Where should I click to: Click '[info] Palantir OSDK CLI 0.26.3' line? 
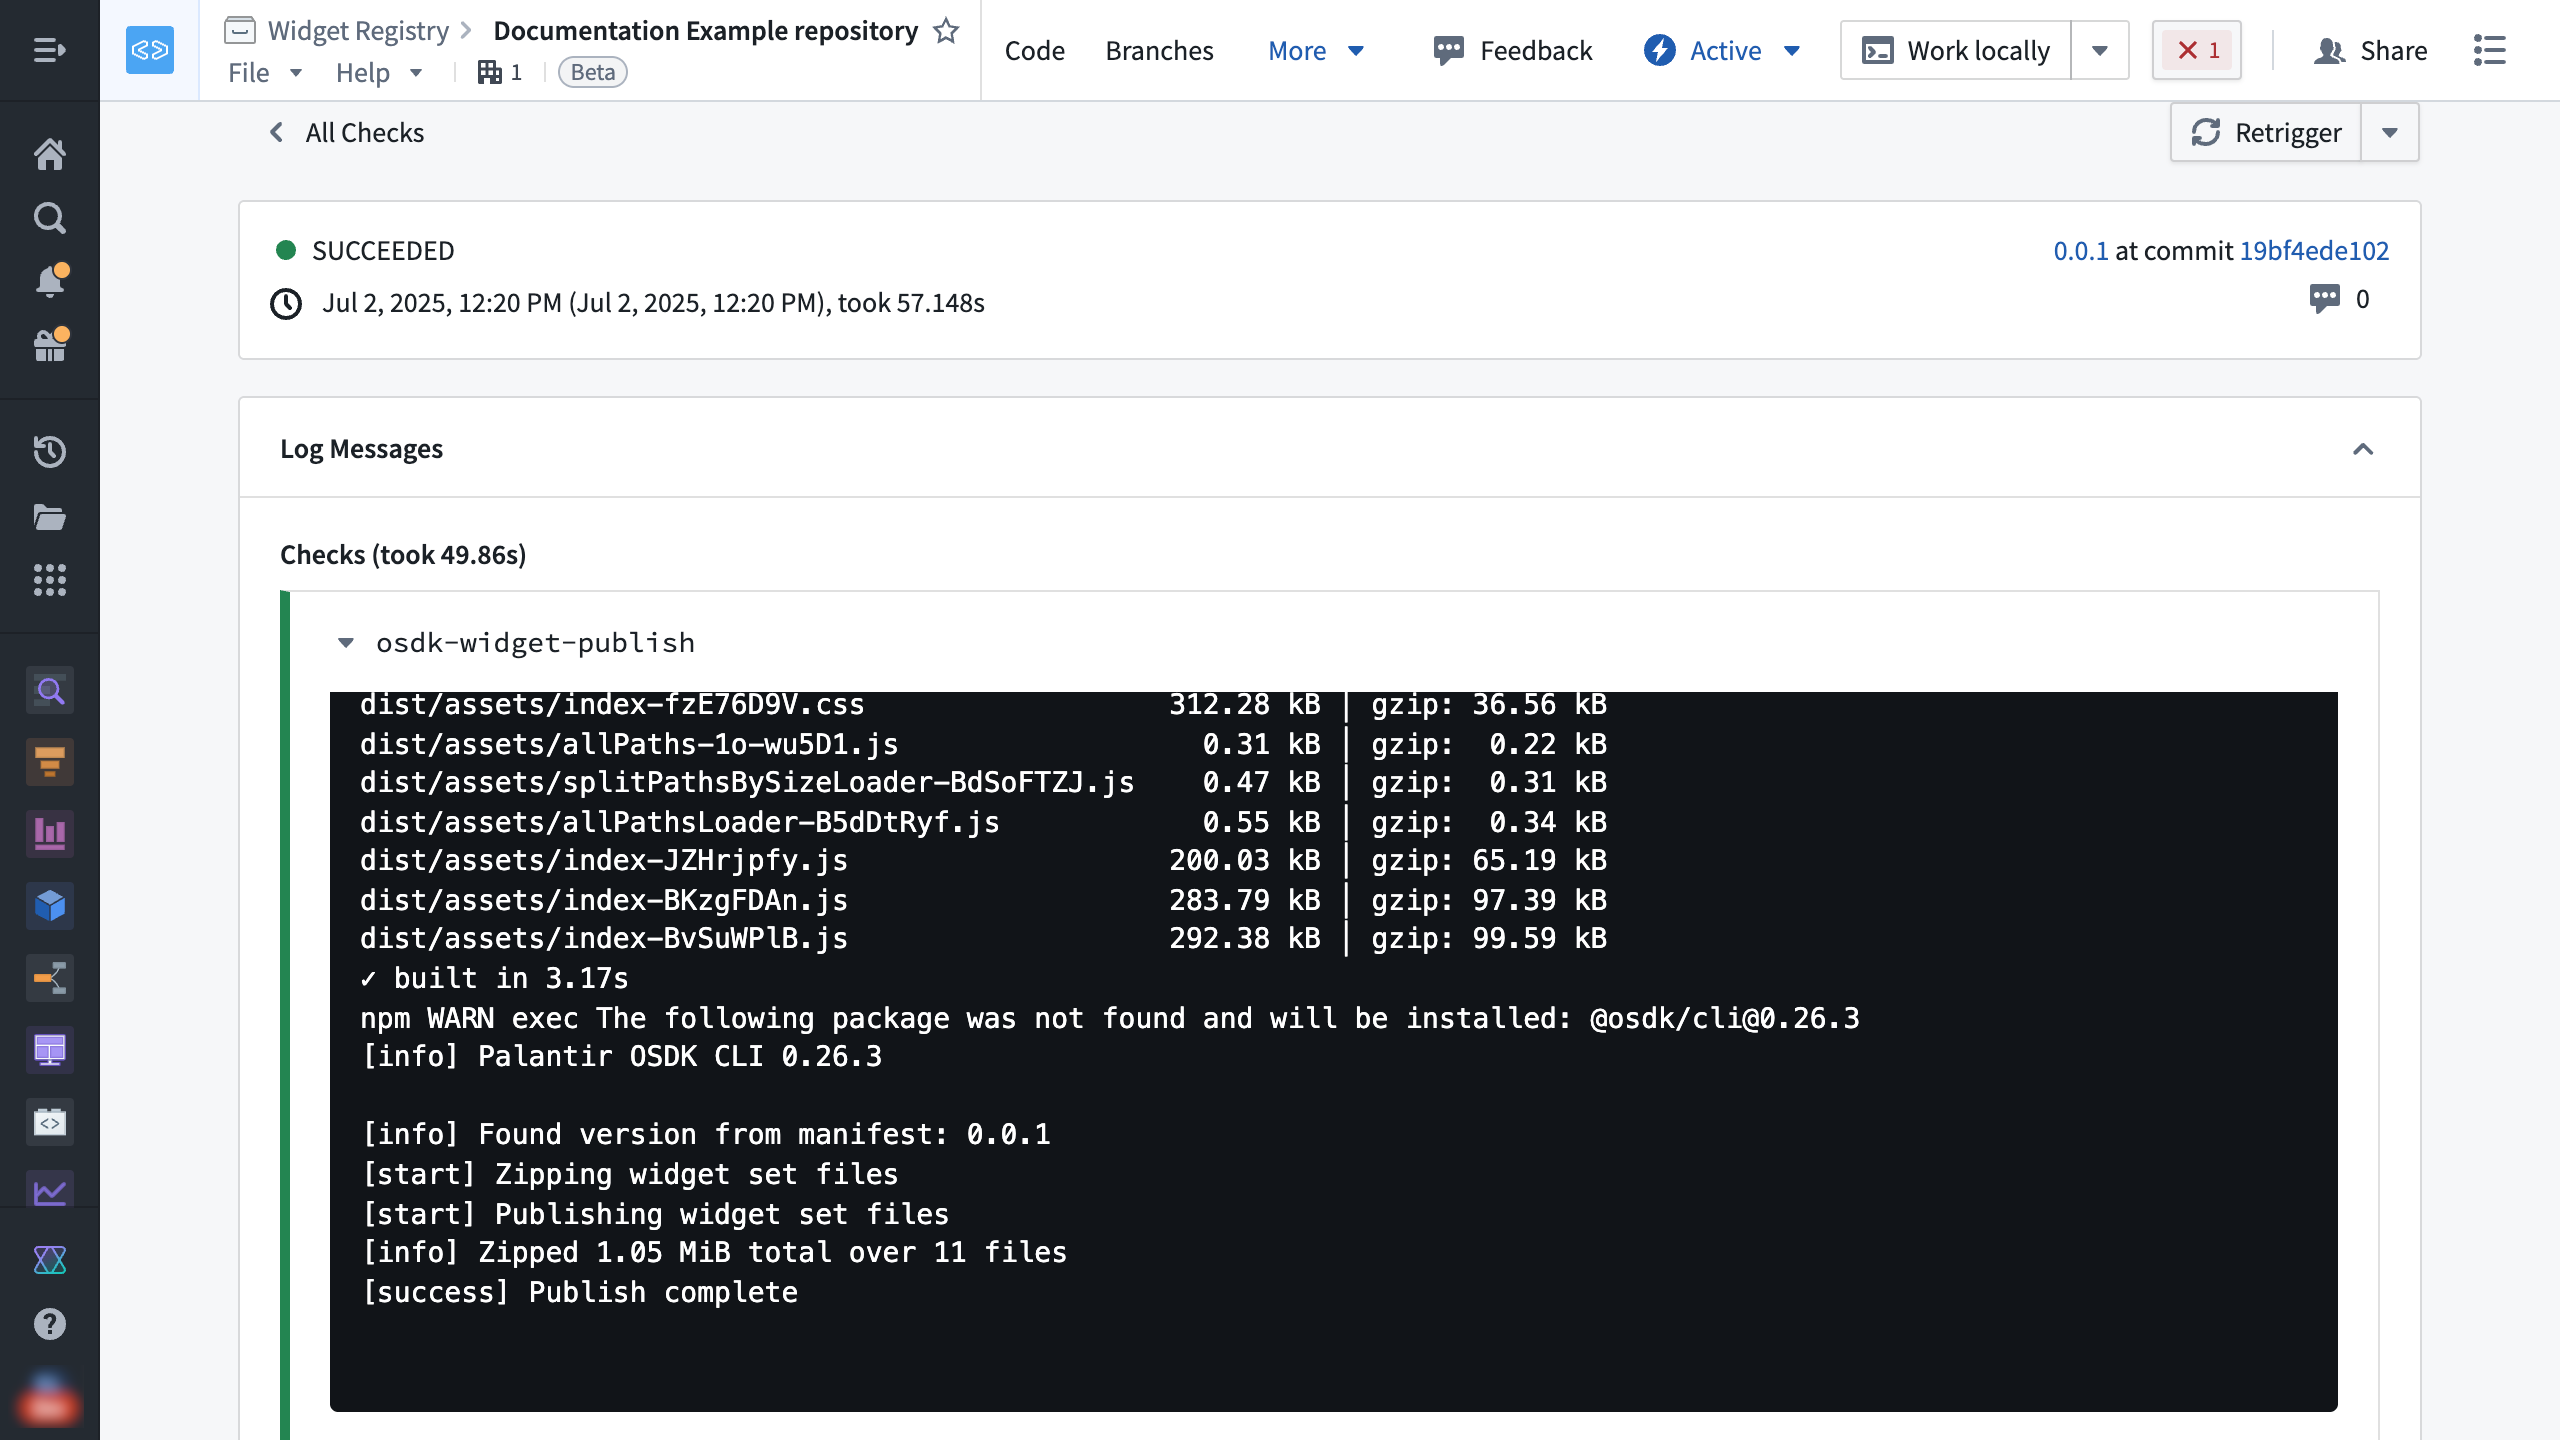pos(621,1056)
